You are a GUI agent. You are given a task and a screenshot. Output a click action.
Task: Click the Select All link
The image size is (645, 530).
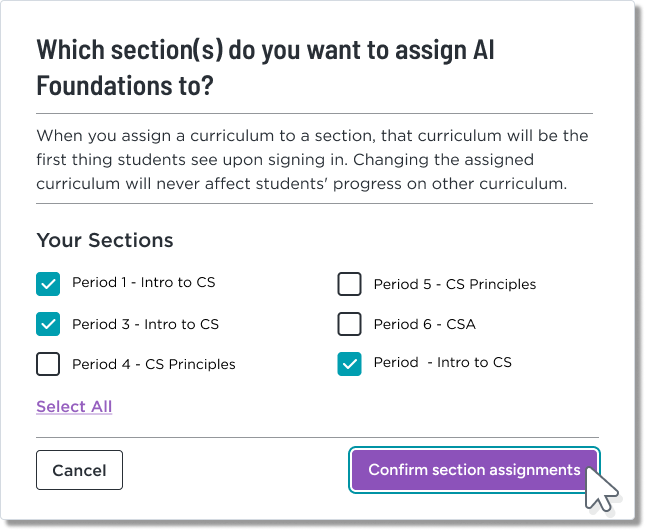click(x=74, y=406)
